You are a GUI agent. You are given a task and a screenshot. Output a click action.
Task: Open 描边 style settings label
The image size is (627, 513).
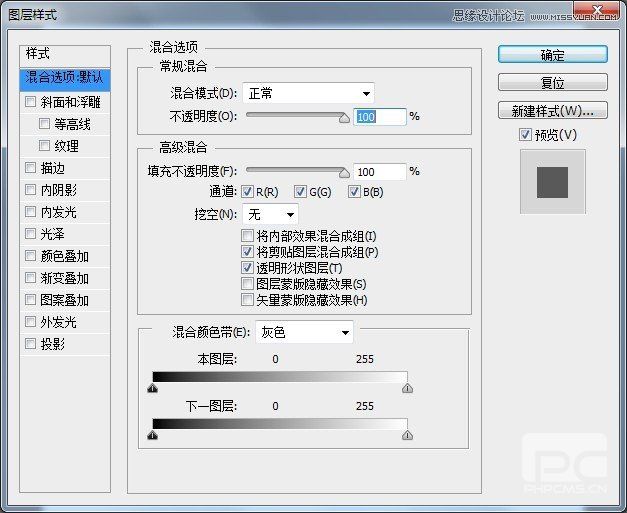tap(53, 168)
